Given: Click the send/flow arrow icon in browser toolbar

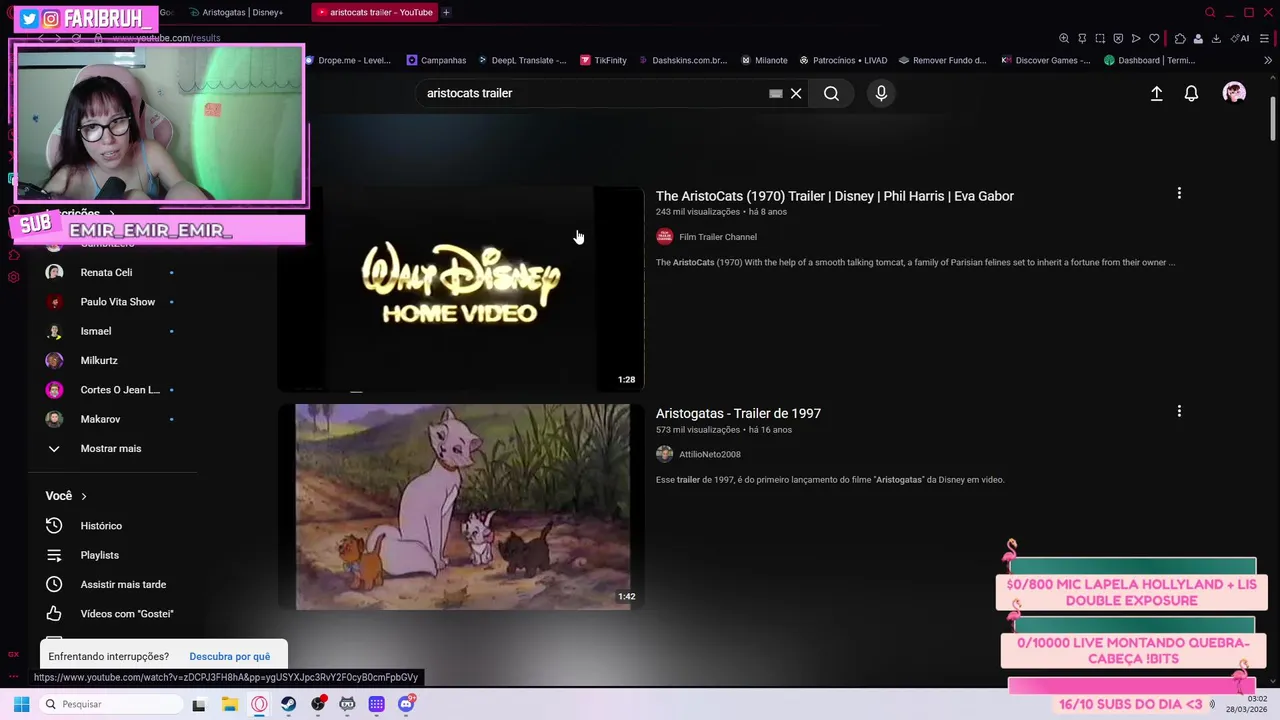Looking at the screenshot, I should point(1136,38).
